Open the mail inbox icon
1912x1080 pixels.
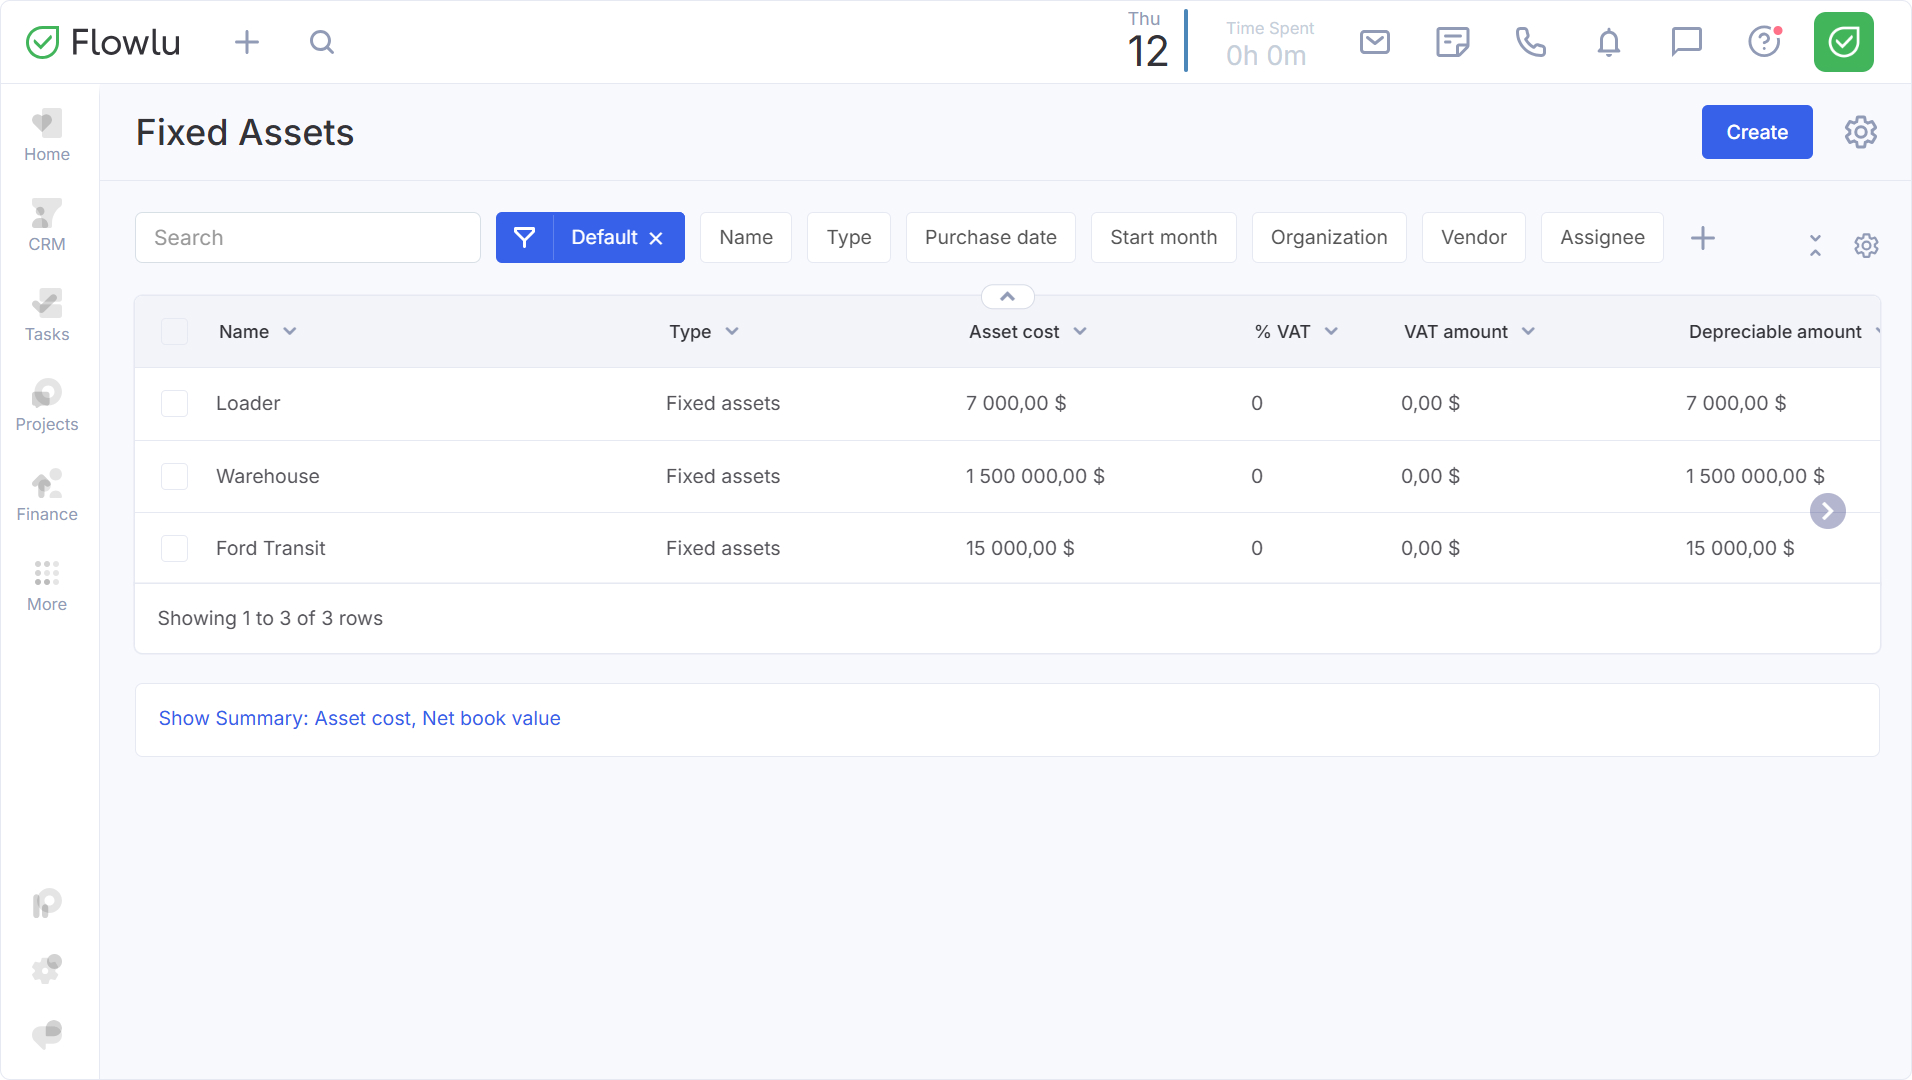[1374, 42]
